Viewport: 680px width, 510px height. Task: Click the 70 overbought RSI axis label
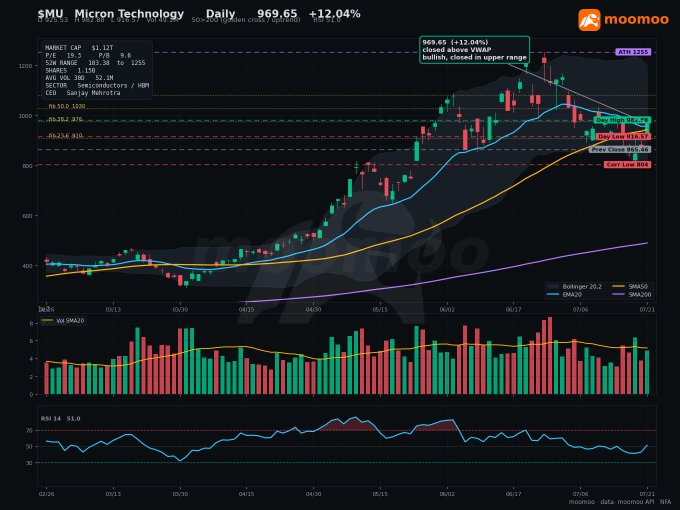pyautogui.click(x=29, y=431)
